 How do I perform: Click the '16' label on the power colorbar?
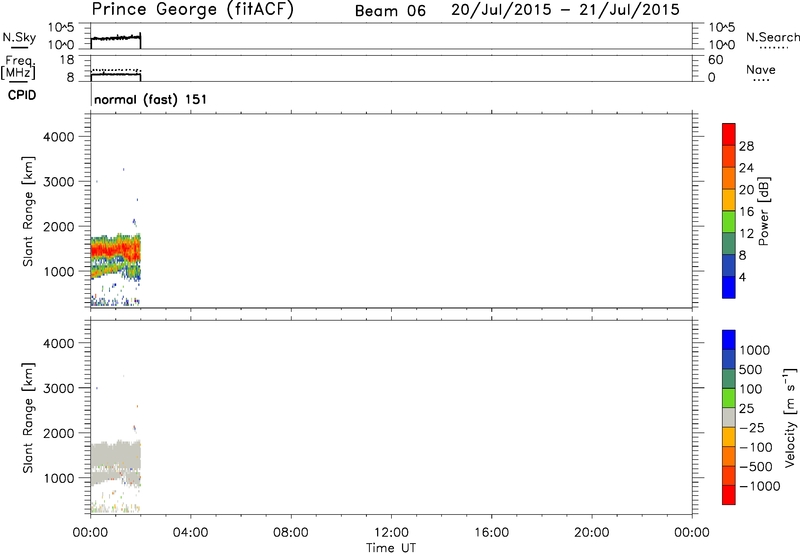(746, 211)
